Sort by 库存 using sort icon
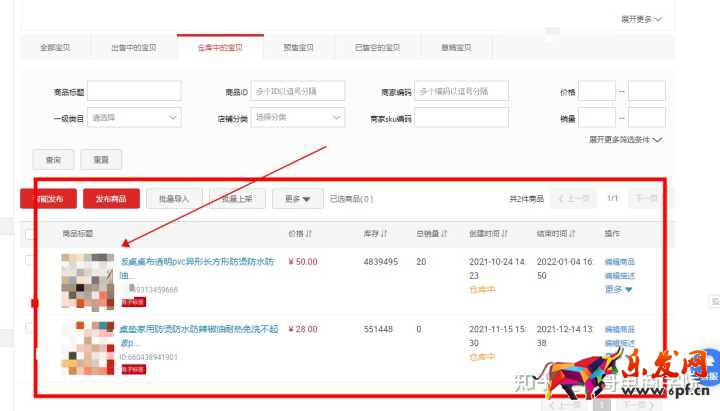 382,234
